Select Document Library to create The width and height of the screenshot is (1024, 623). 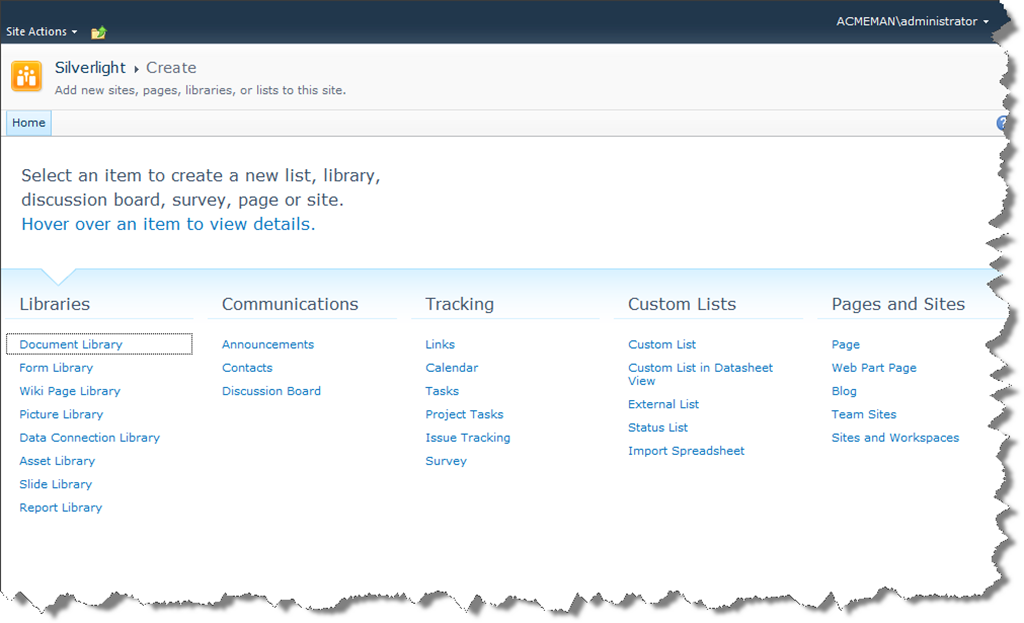point(71,344)
